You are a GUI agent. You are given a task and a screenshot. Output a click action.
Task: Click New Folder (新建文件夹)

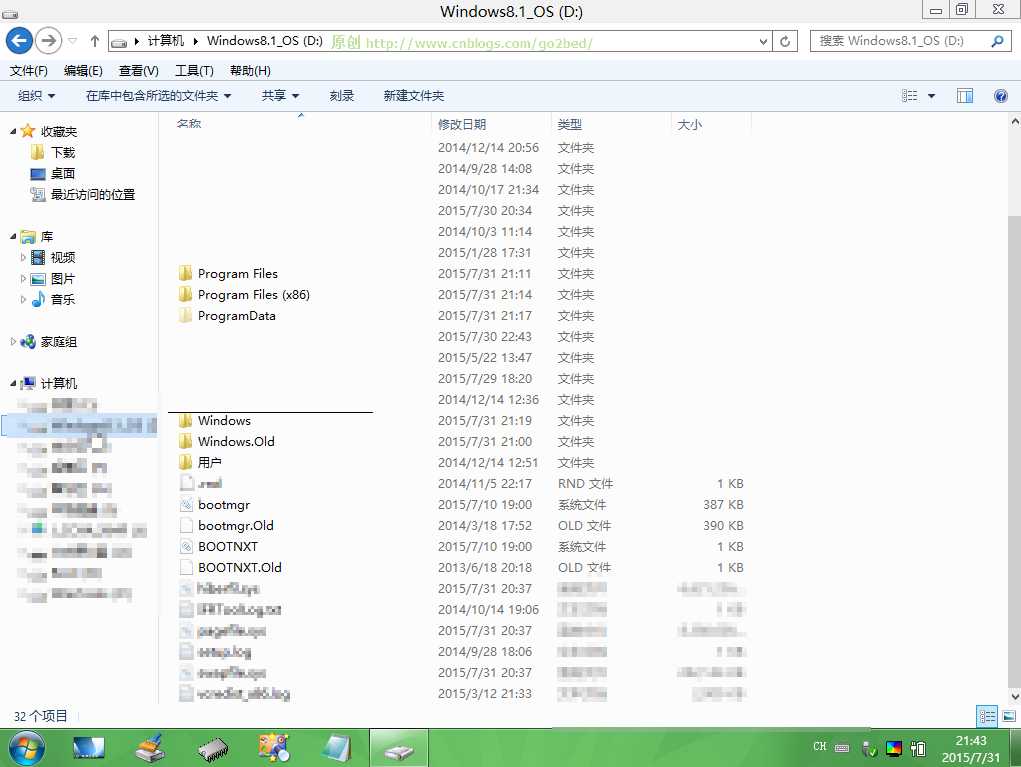pos(413,96)
